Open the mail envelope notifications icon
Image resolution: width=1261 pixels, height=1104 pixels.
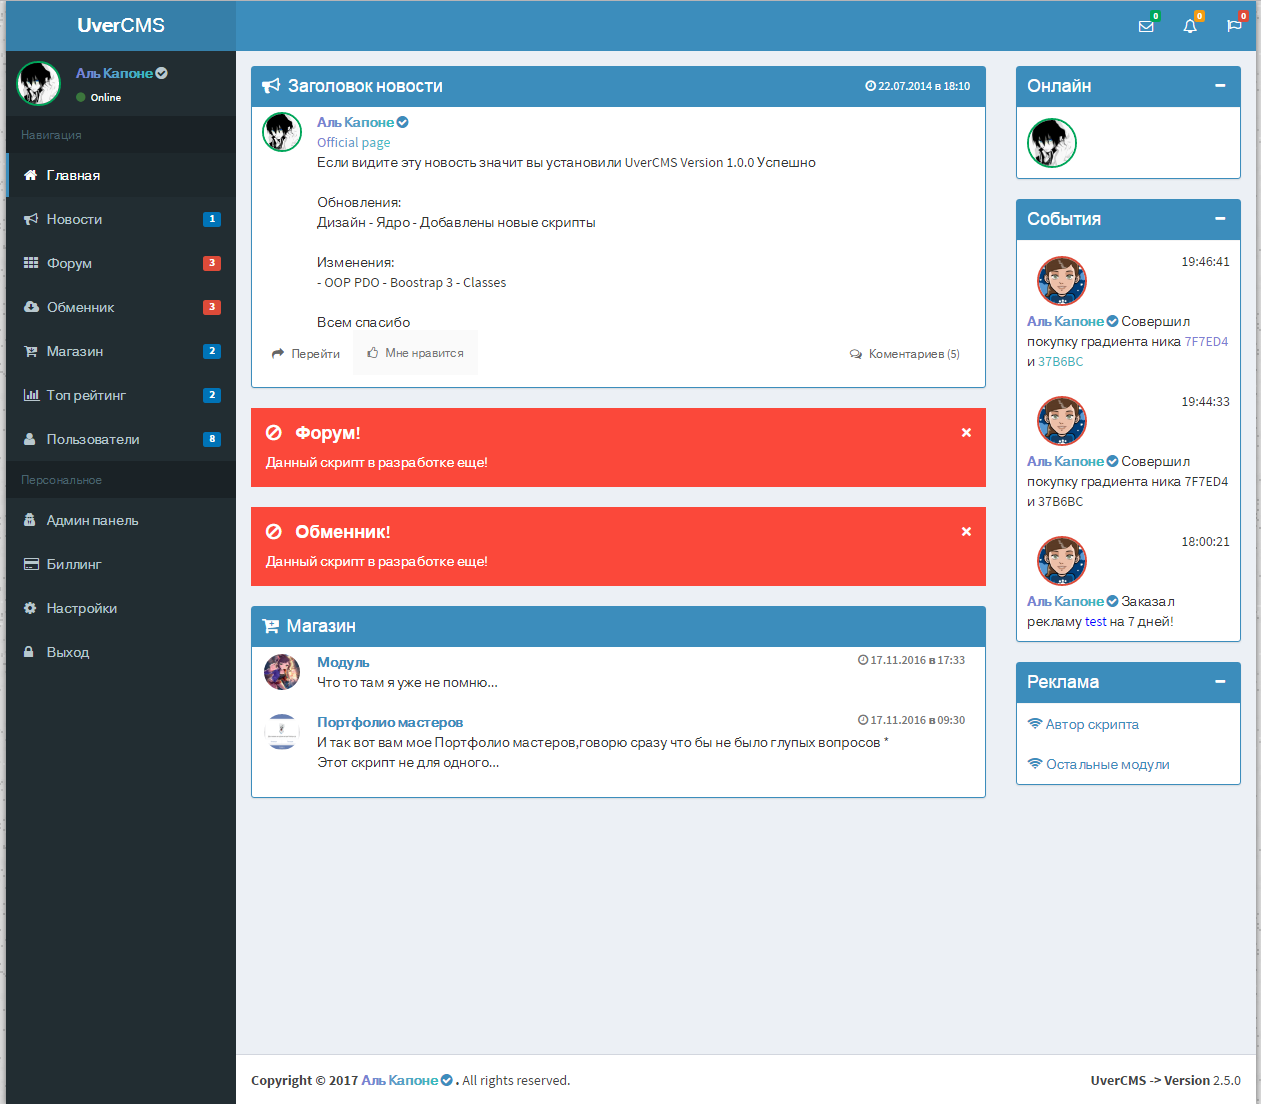tap(1146, 26)
